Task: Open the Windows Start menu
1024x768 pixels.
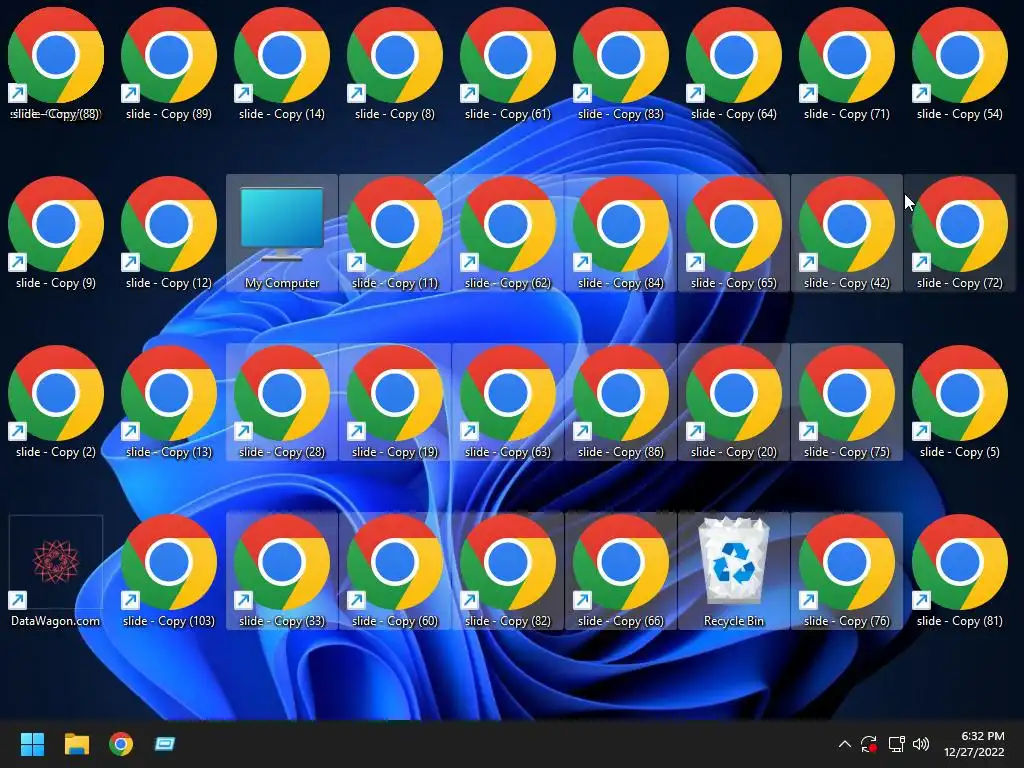Action: [32, 744]
